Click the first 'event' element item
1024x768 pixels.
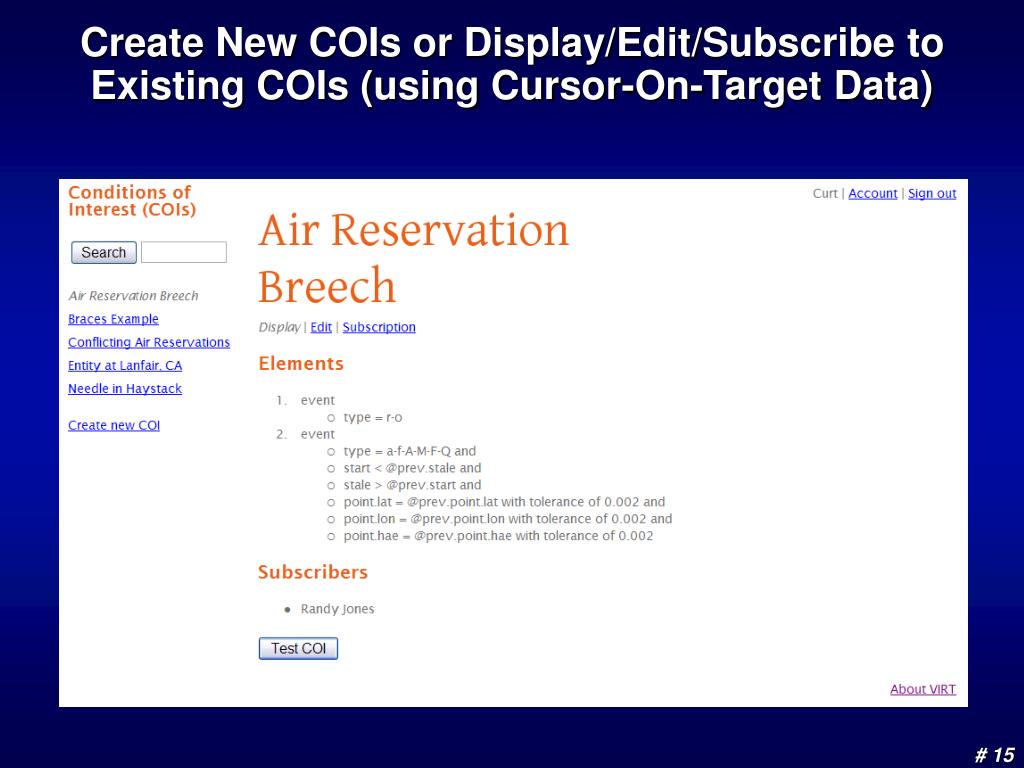[317, 400]
